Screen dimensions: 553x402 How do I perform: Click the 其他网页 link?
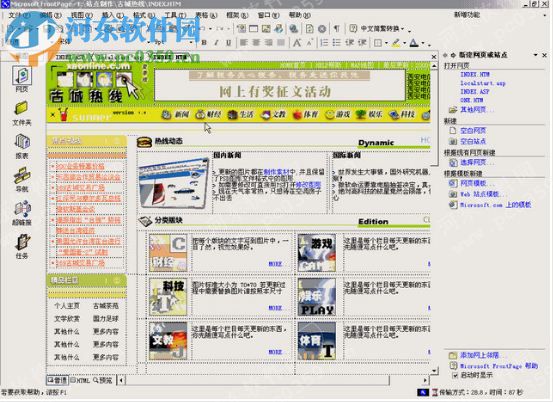tap(476, 110)
